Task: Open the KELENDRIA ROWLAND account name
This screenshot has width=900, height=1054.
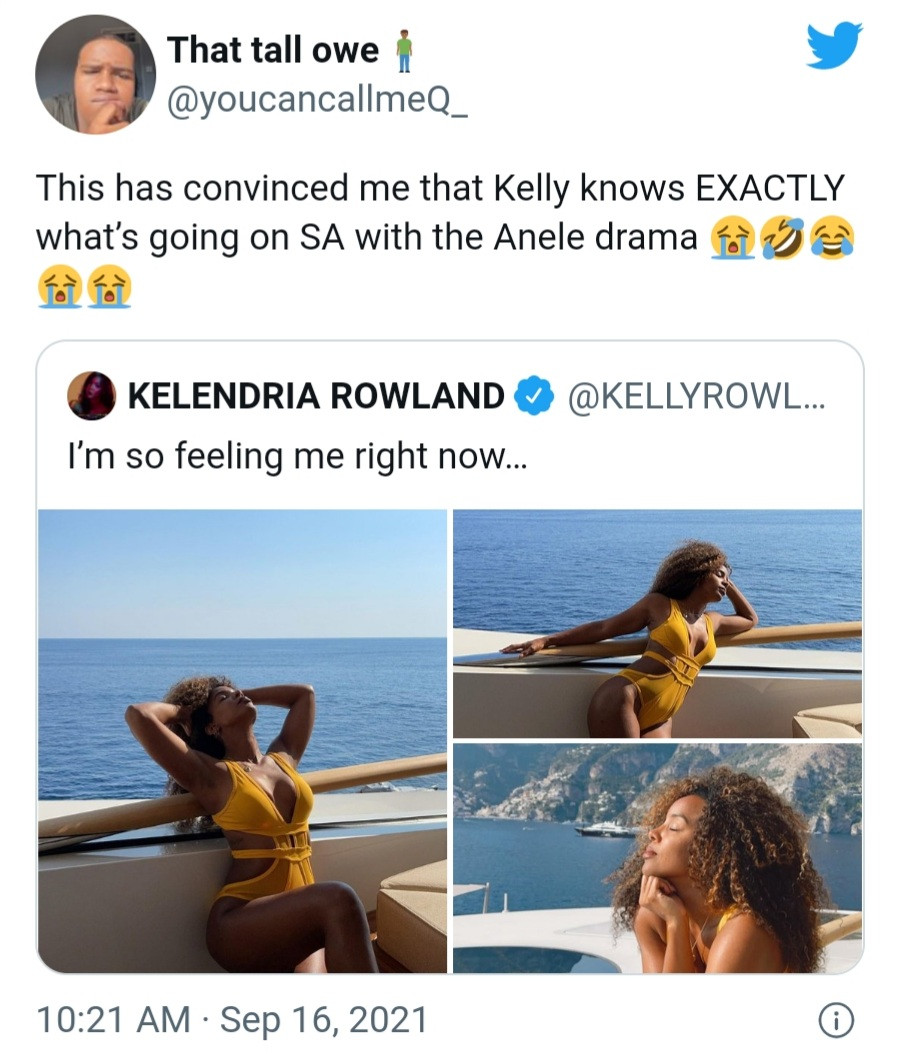Action: (x=316, y=397)
